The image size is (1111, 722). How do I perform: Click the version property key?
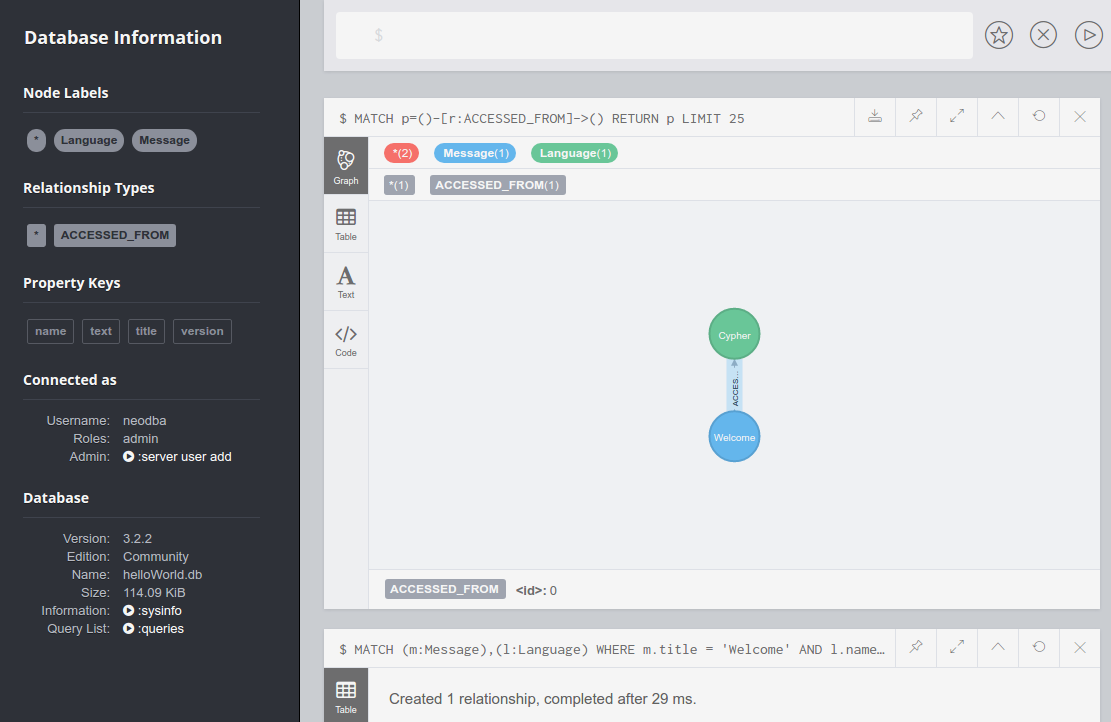point(202,331)
